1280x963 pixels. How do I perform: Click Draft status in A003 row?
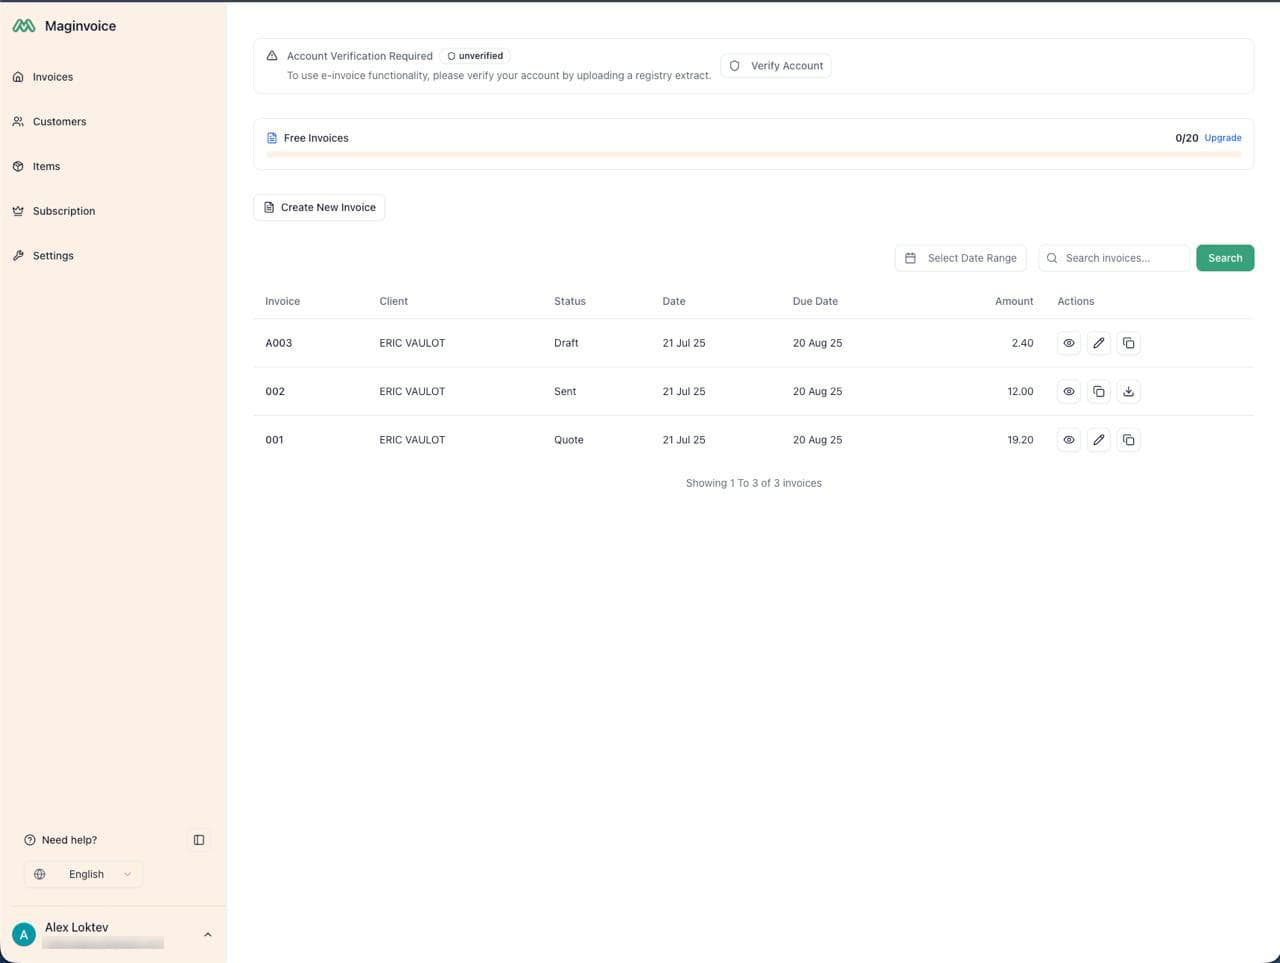(x=566, y=343)
